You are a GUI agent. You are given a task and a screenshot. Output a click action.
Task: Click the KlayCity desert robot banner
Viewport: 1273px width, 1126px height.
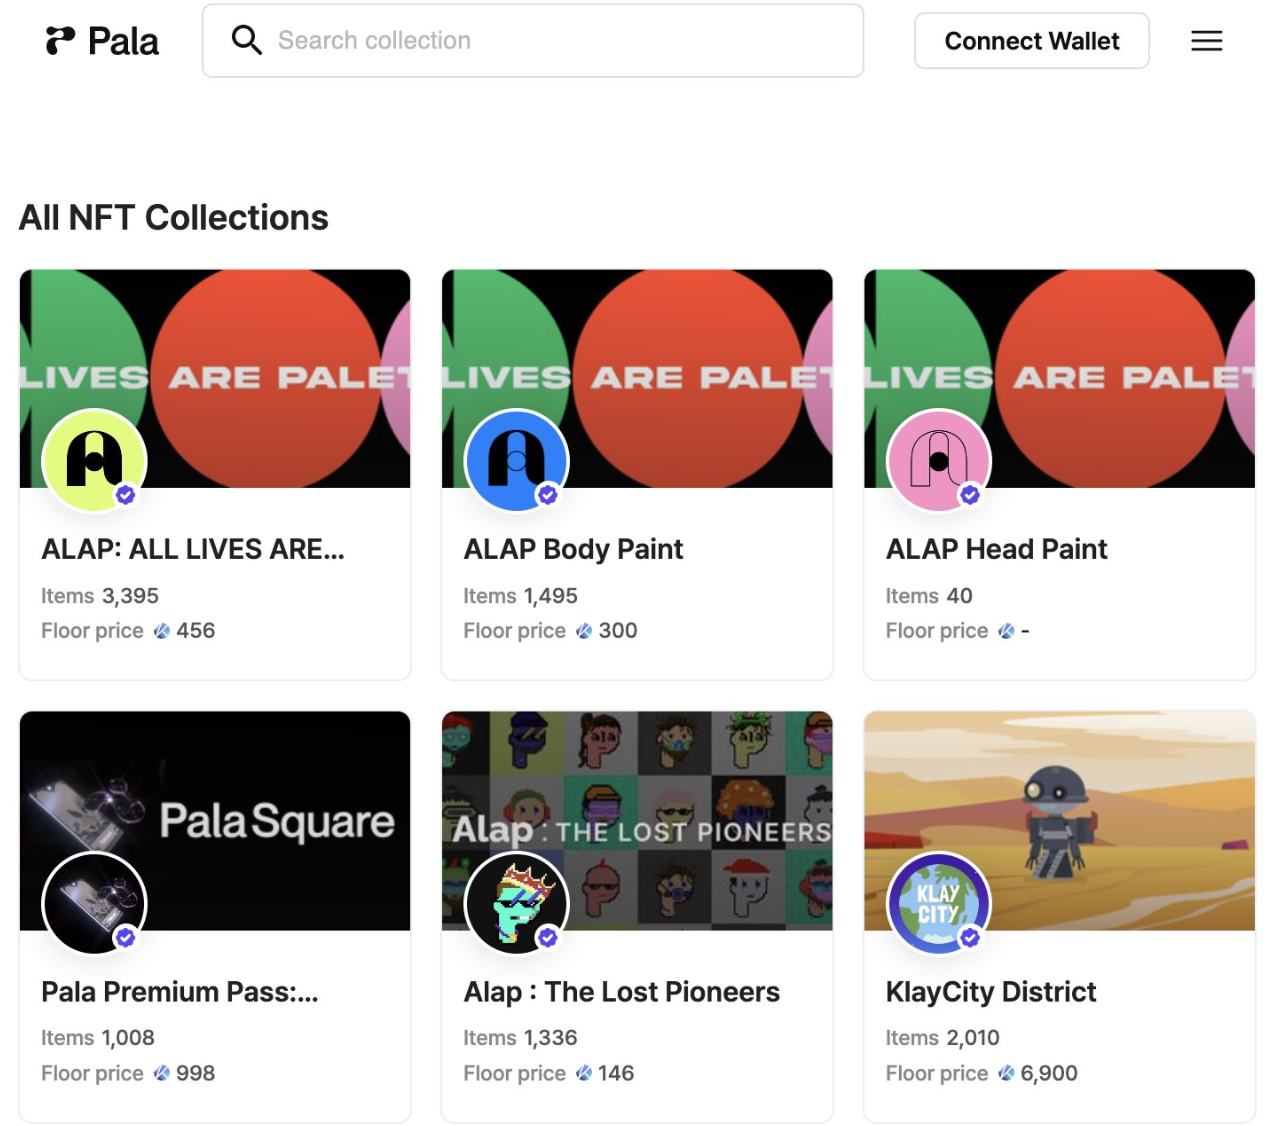click(x=1100, y=800)
